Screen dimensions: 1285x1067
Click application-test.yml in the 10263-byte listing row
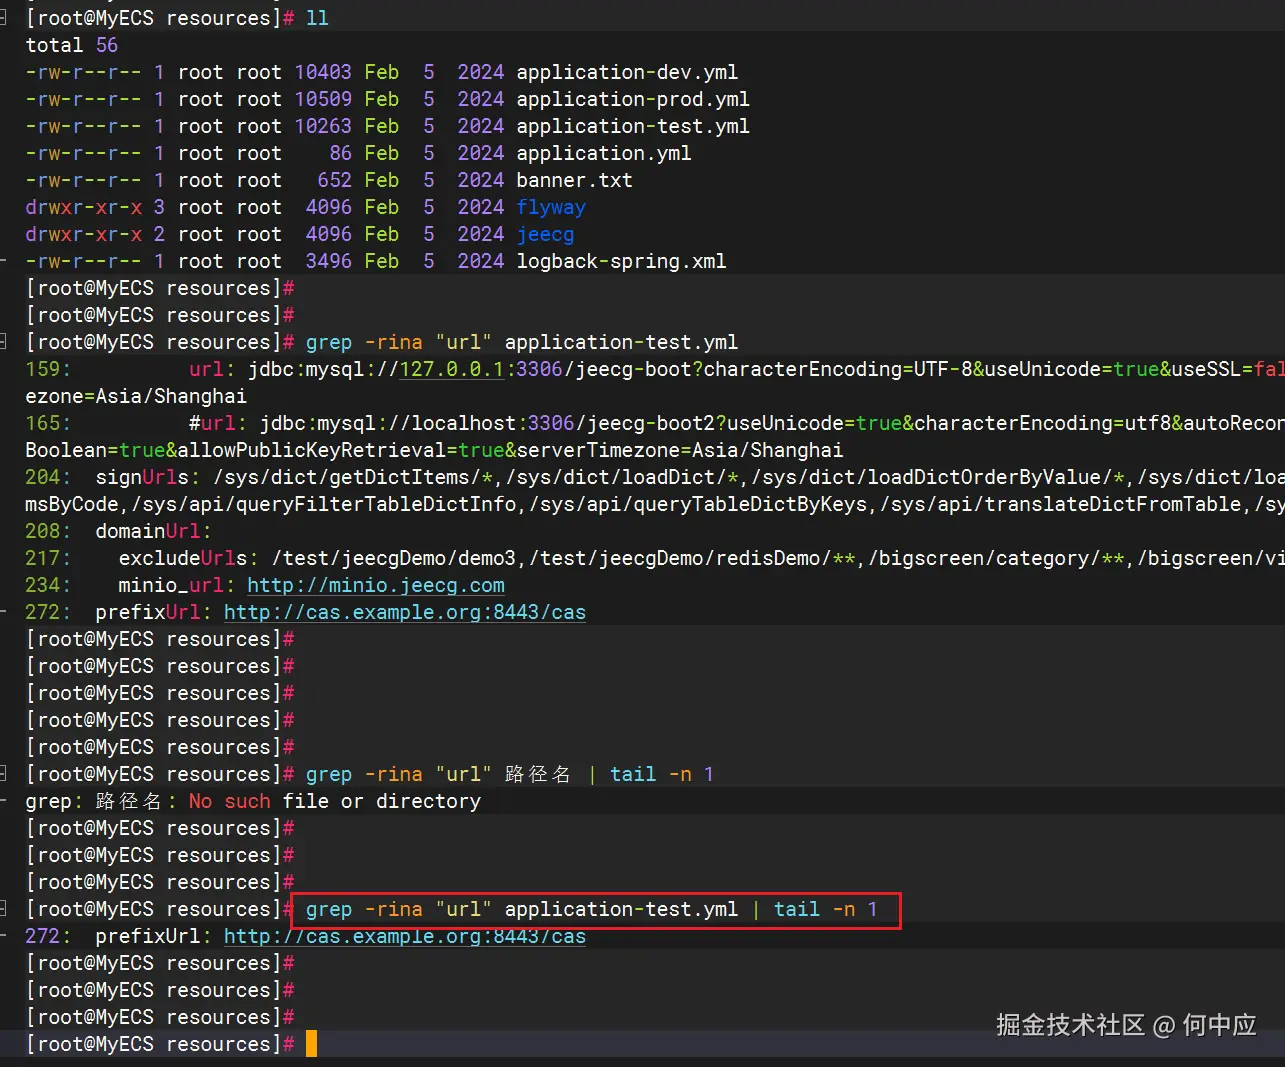(633, 126)
